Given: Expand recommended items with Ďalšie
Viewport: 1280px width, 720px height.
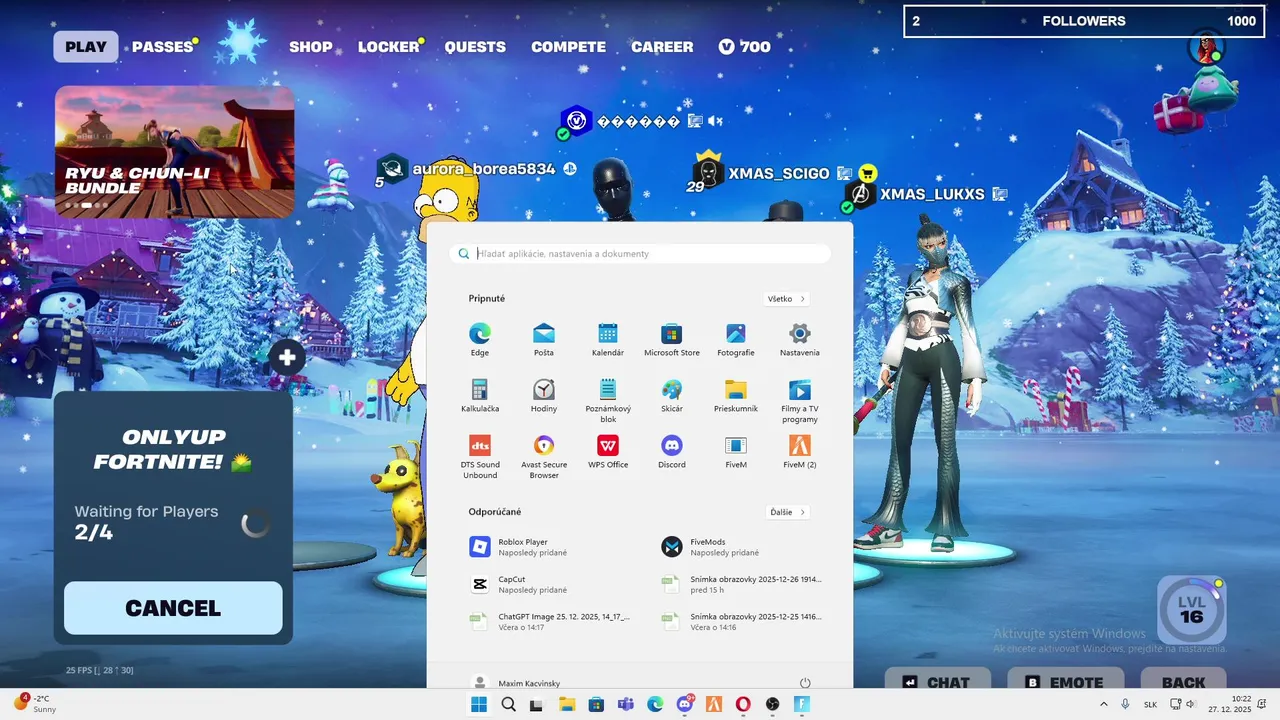Looking at the screenshot, I should click(787, 512).
